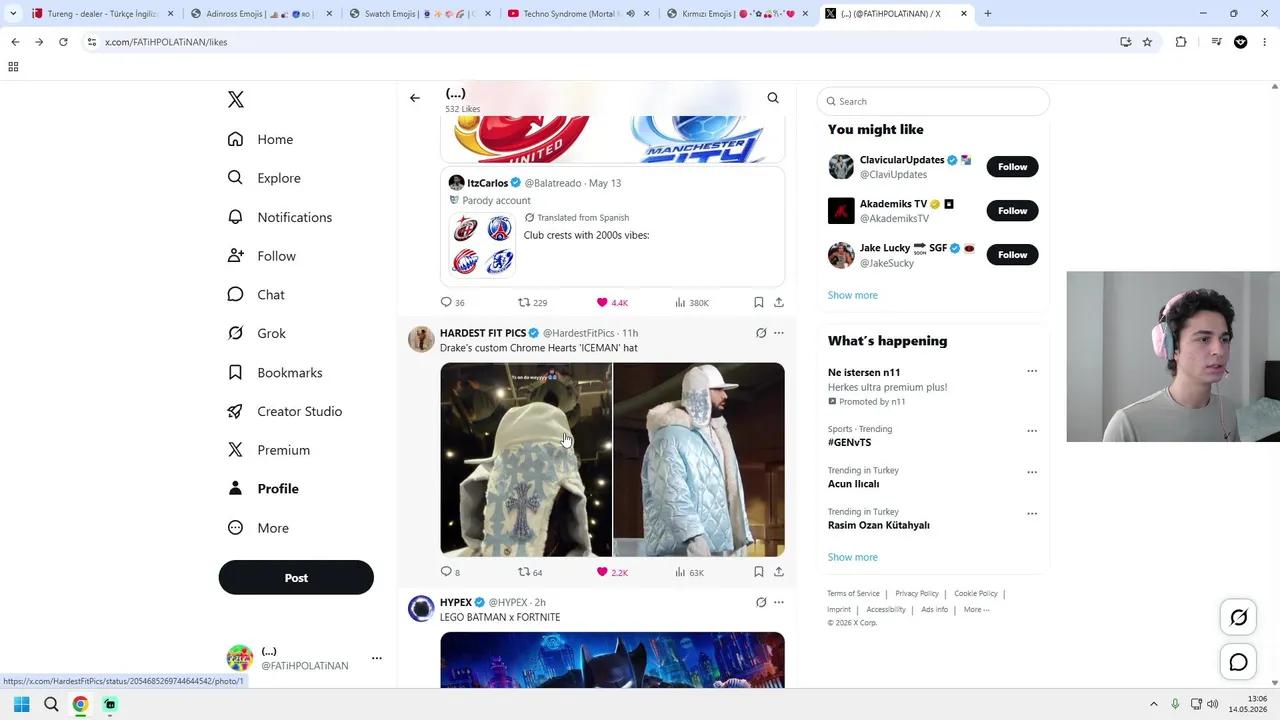The image size is (1280, 720).
Task: Unlike the post with 2.2K likes
Action: pyautogui.click(x=602, y=572)
